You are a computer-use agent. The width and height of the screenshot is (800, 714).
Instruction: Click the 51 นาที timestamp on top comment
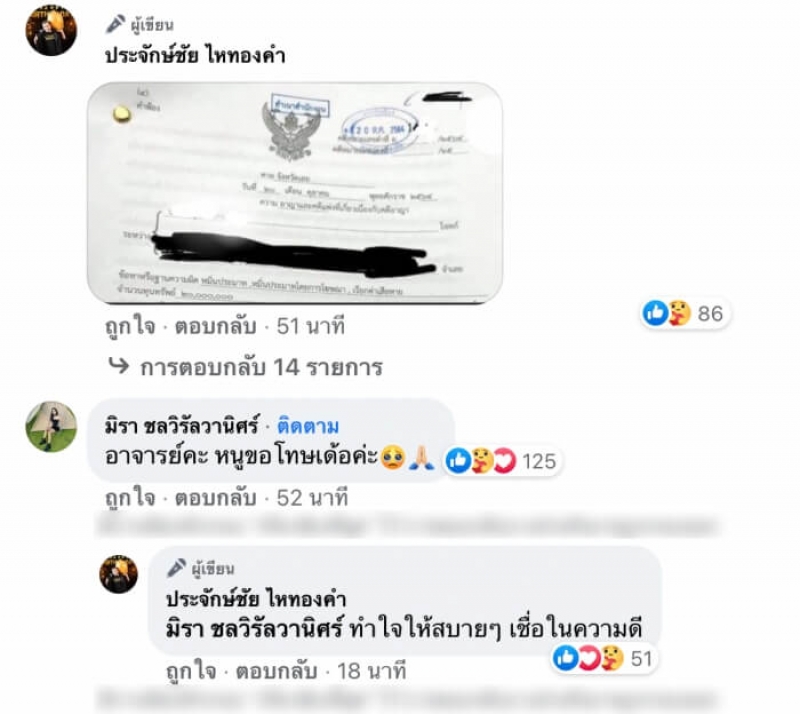point(310,326)
